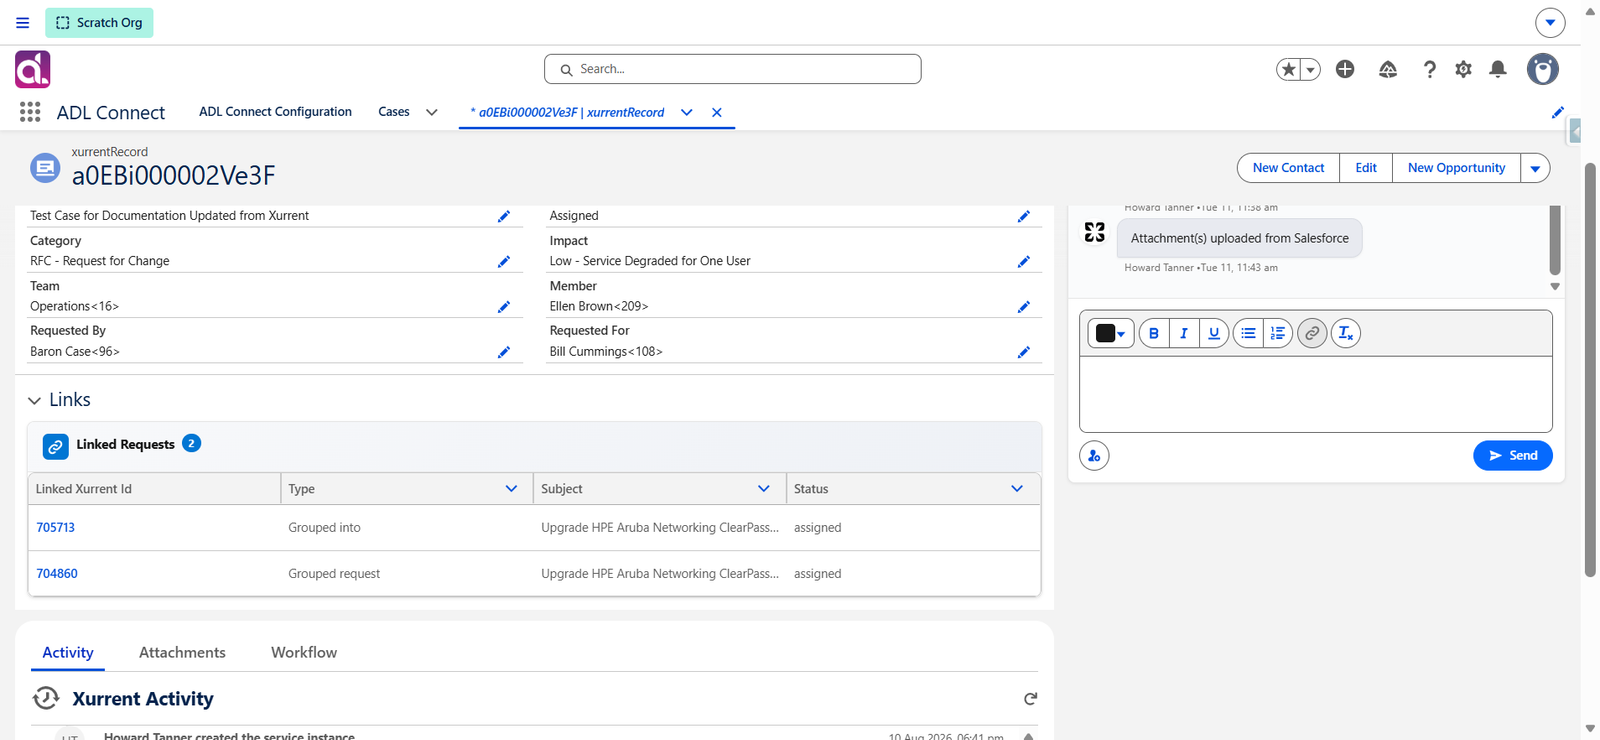This screenshot has height=740, width=1600.
Task: Collapse the Links section
Action: pyautogui.click(x=34, y=400)
